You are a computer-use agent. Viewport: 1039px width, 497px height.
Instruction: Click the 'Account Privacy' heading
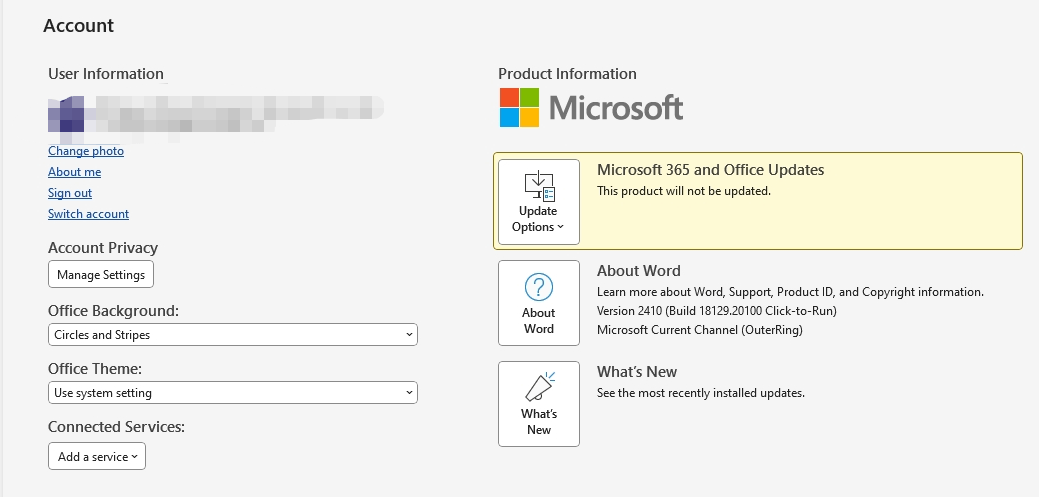tap(103, 248)
